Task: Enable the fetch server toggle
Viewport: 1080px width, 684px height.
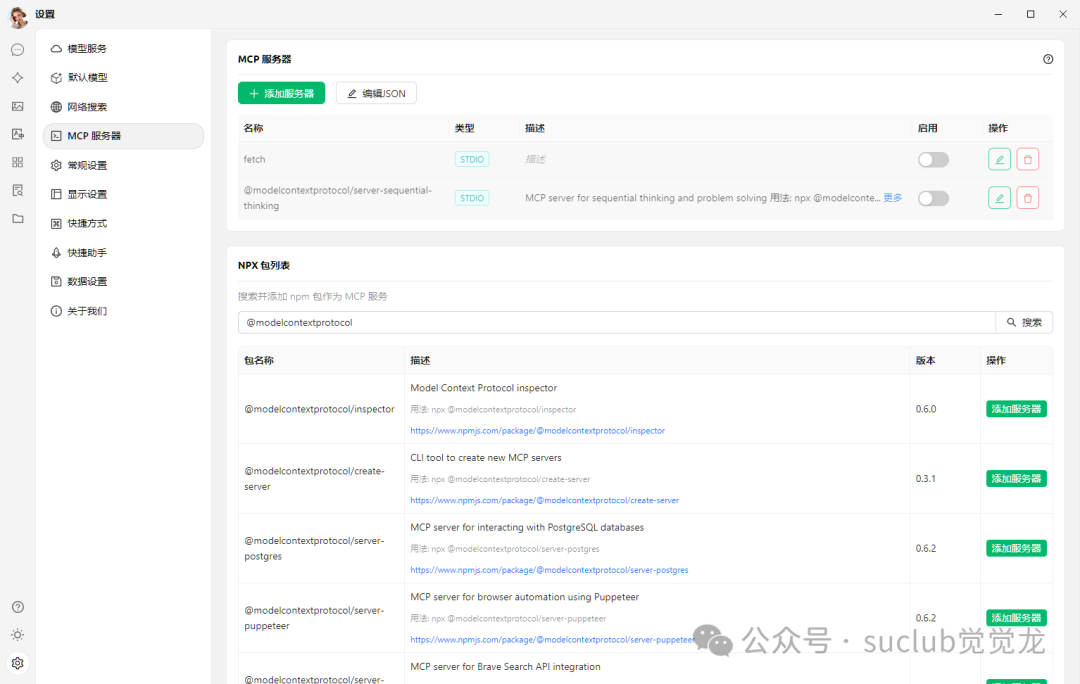Action: point(933,160)
